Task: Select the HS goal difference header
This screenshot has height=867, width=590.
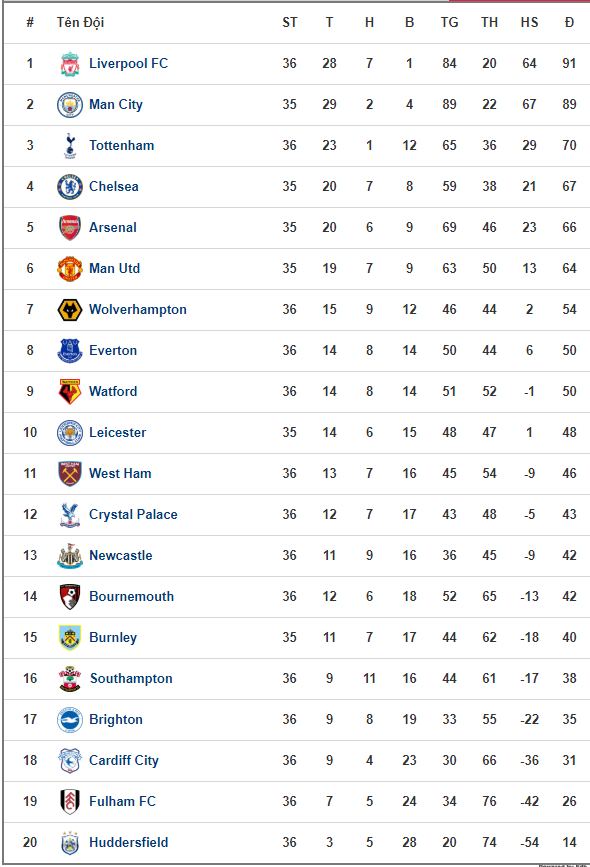Action: tap(529, 22)
